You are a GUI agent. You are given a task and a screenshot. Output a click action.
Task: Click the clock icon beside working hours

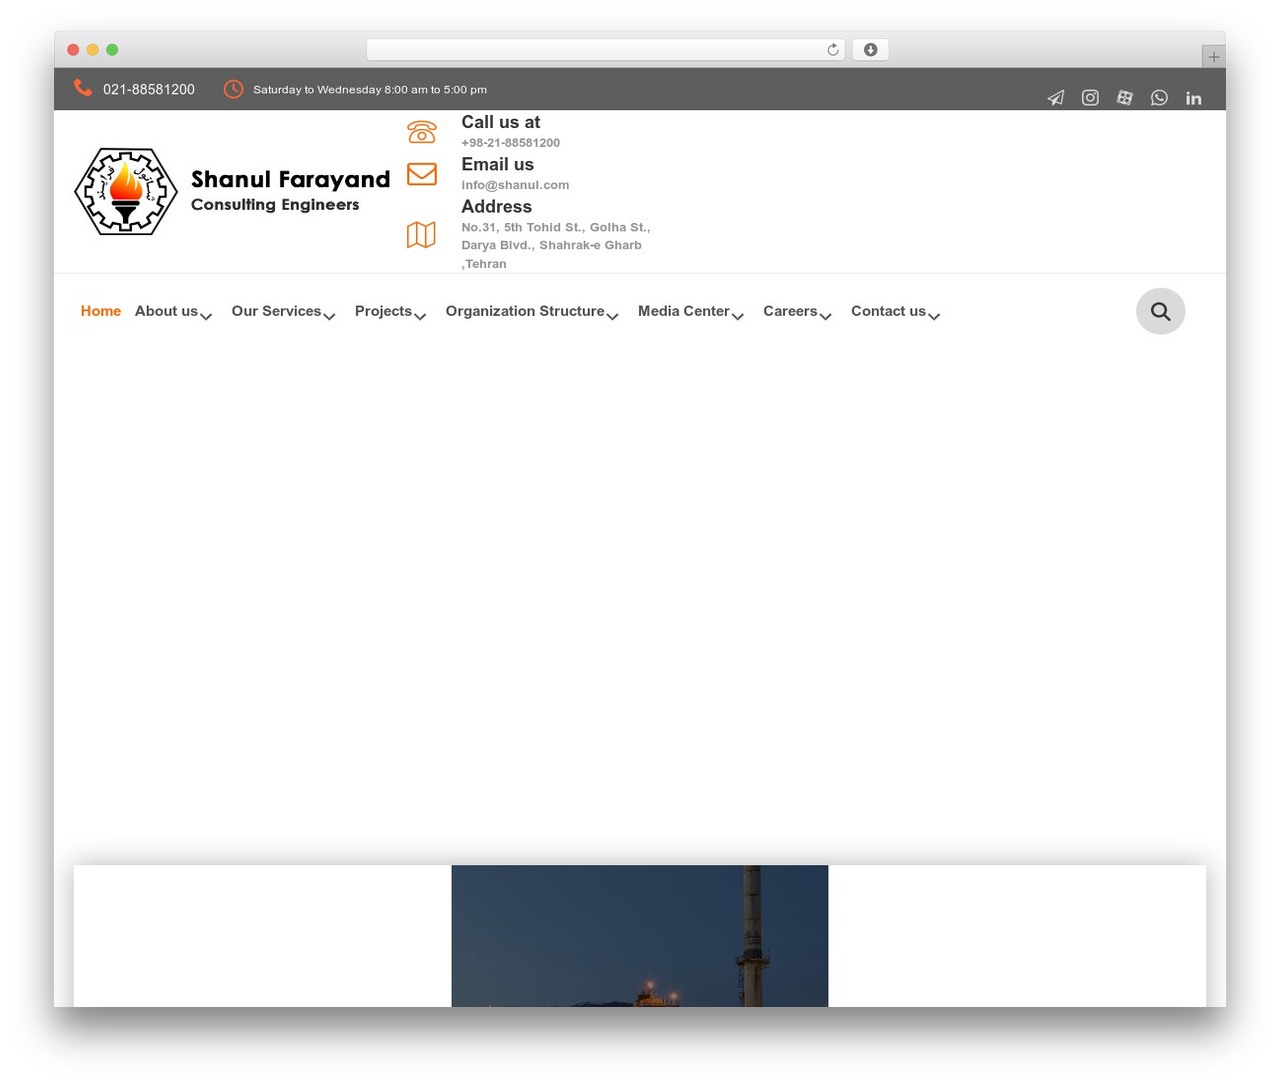point(233,89)
